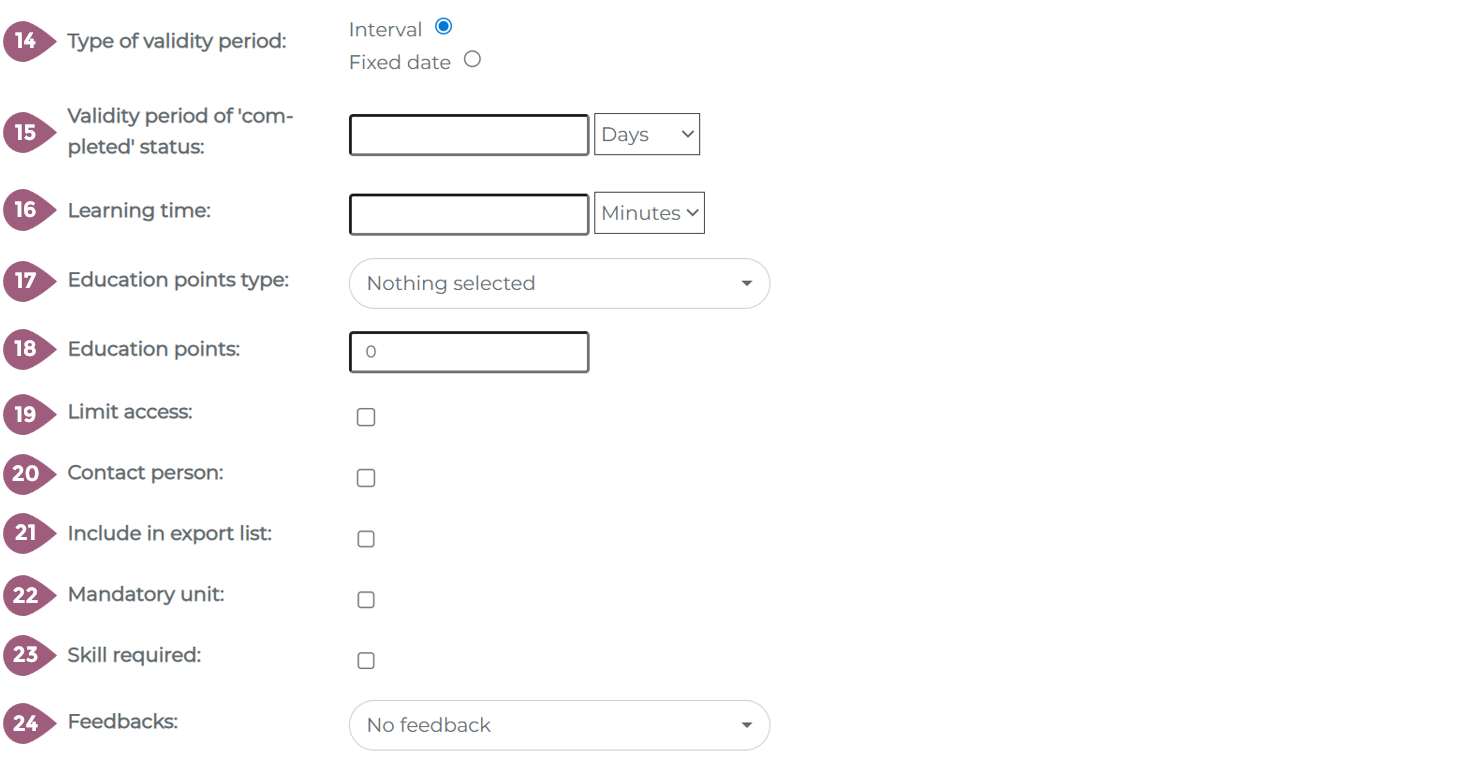Tick the Skill required checkbox
Viewport: 1470px width, 763px height.
coord(366,661)
